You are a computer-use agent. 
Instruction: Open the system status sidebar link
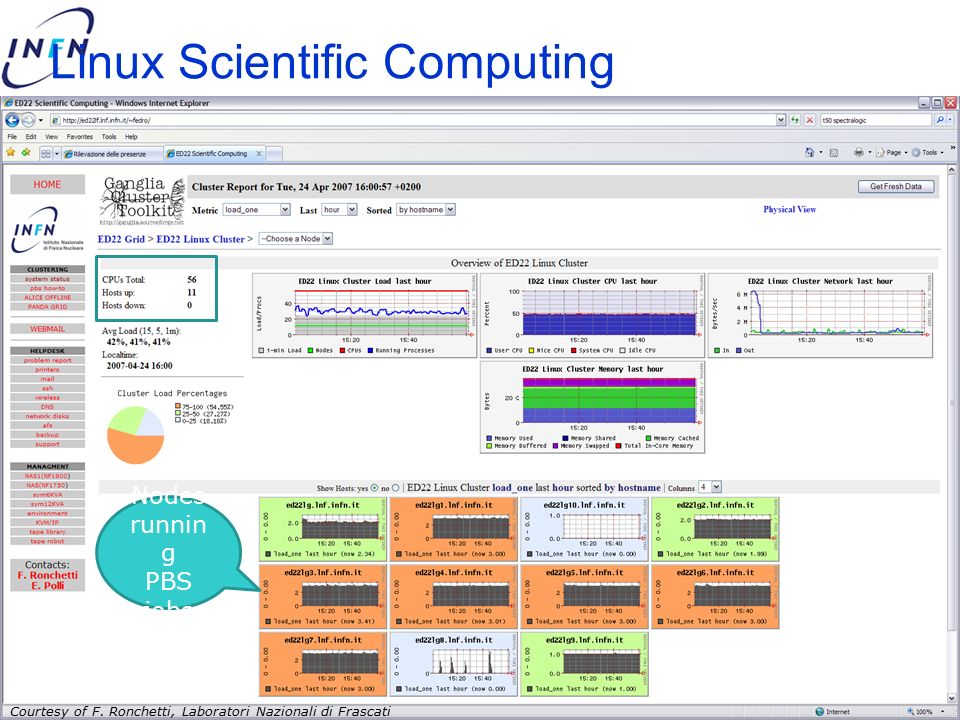pyautogui.click(x=48, y=279)
